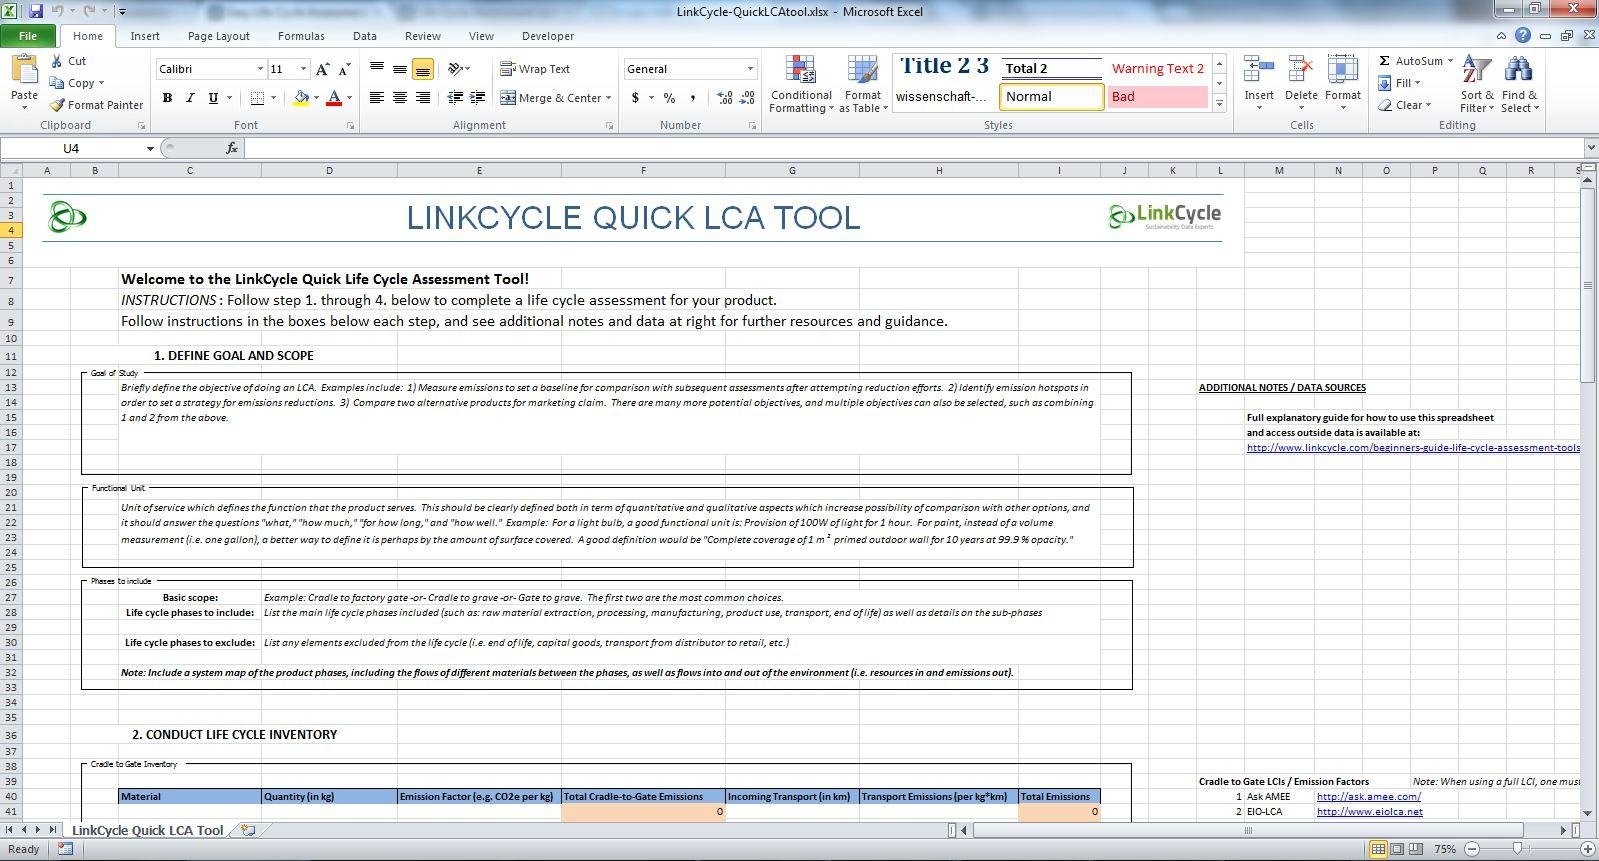Switch to Page Layout view in status bar

[x=1398, y=849]
